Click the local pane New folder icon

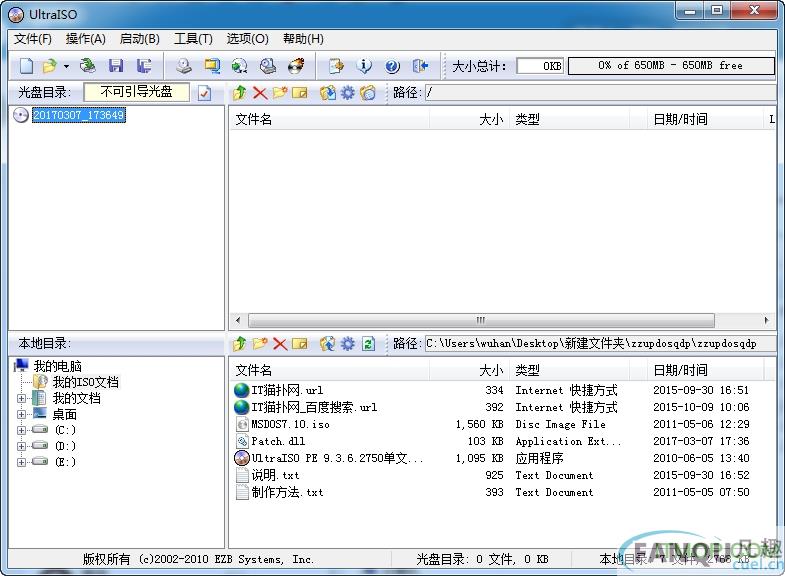(x=260, y=344)
